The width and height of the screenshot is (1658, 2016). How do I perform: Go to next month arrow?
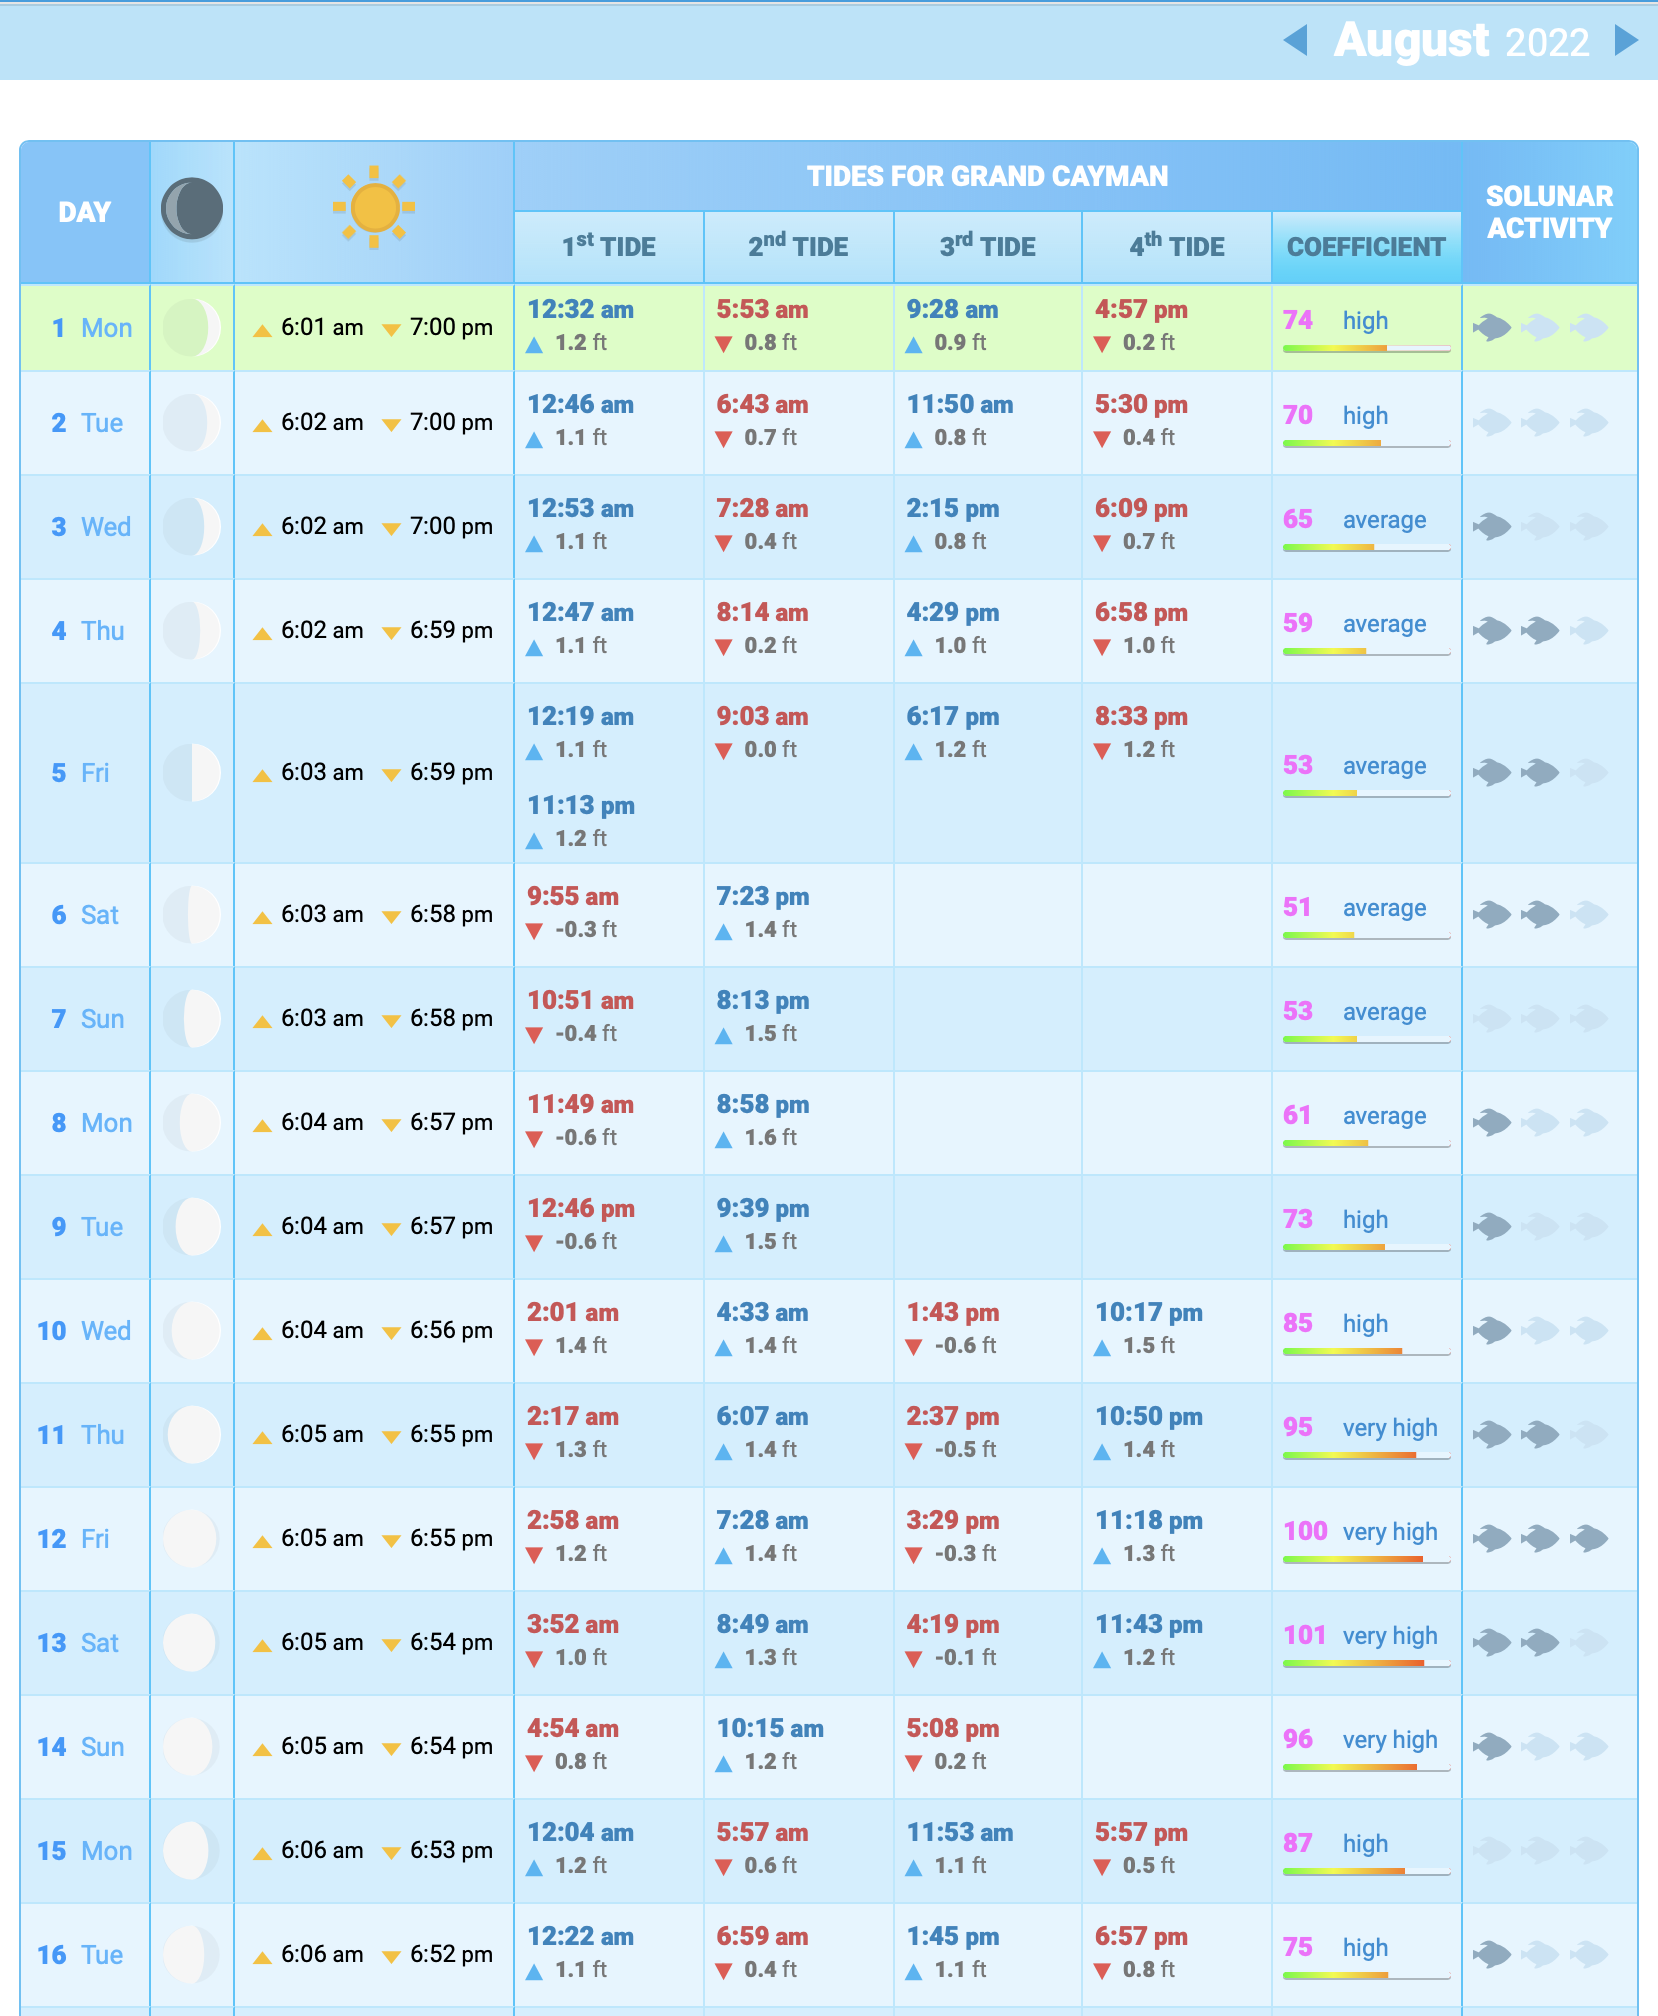coord(1626,41)
